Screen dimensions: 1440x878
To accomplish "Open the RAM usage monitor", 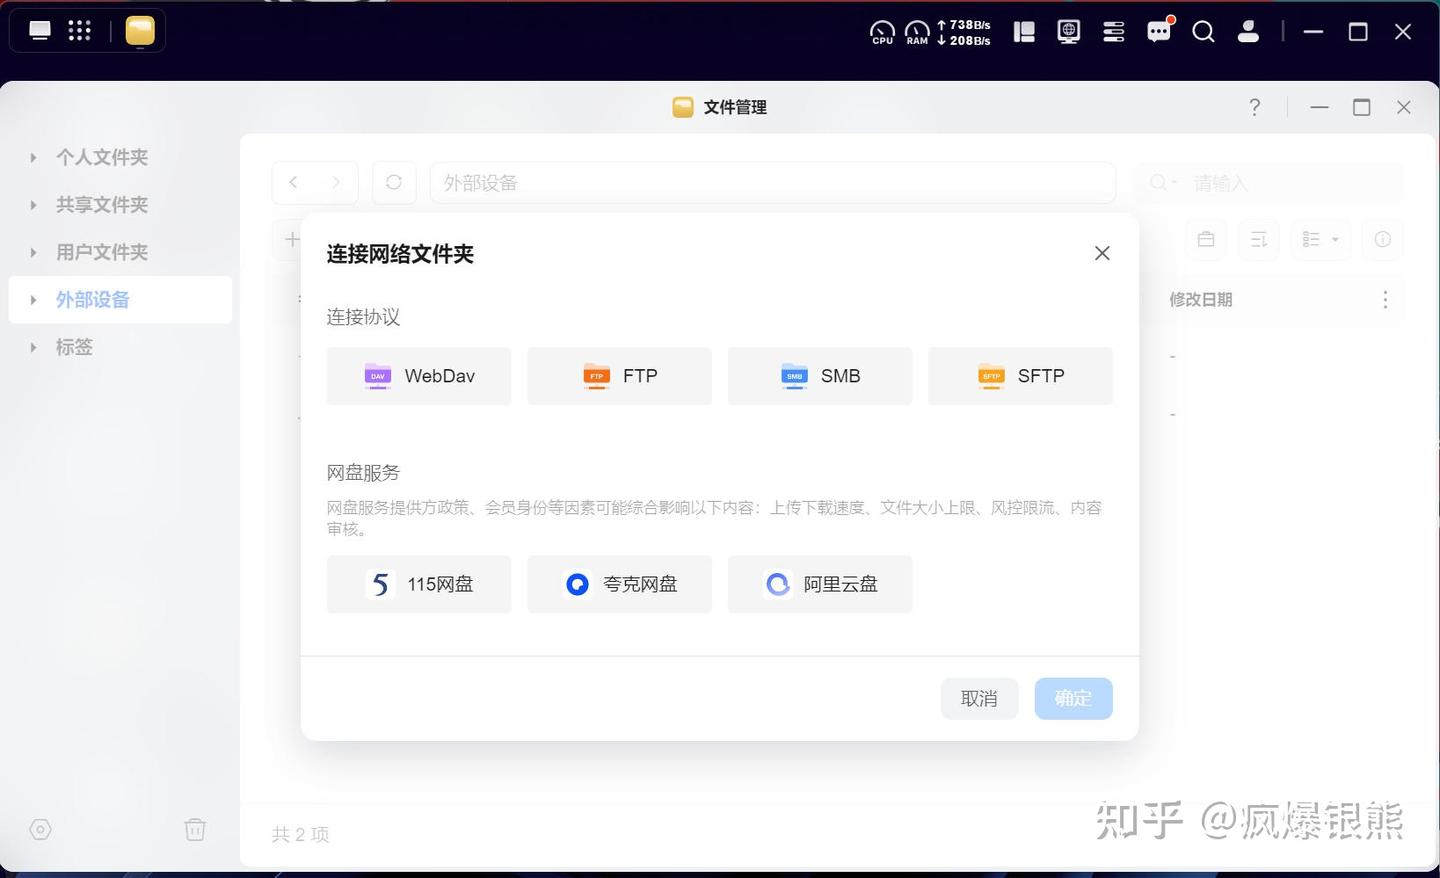I will pos(917,33).
